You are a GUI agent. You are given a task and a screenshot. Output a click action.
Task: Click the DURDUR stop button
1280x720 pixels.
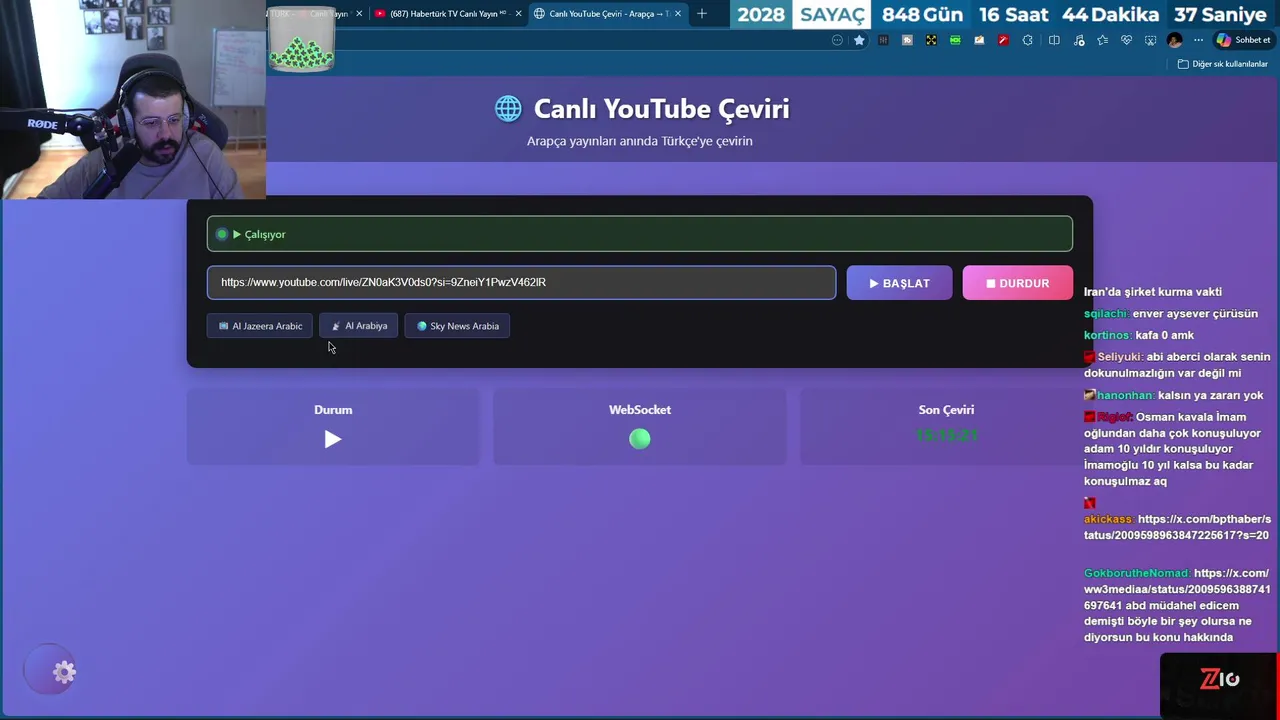tap(1017, 283)
